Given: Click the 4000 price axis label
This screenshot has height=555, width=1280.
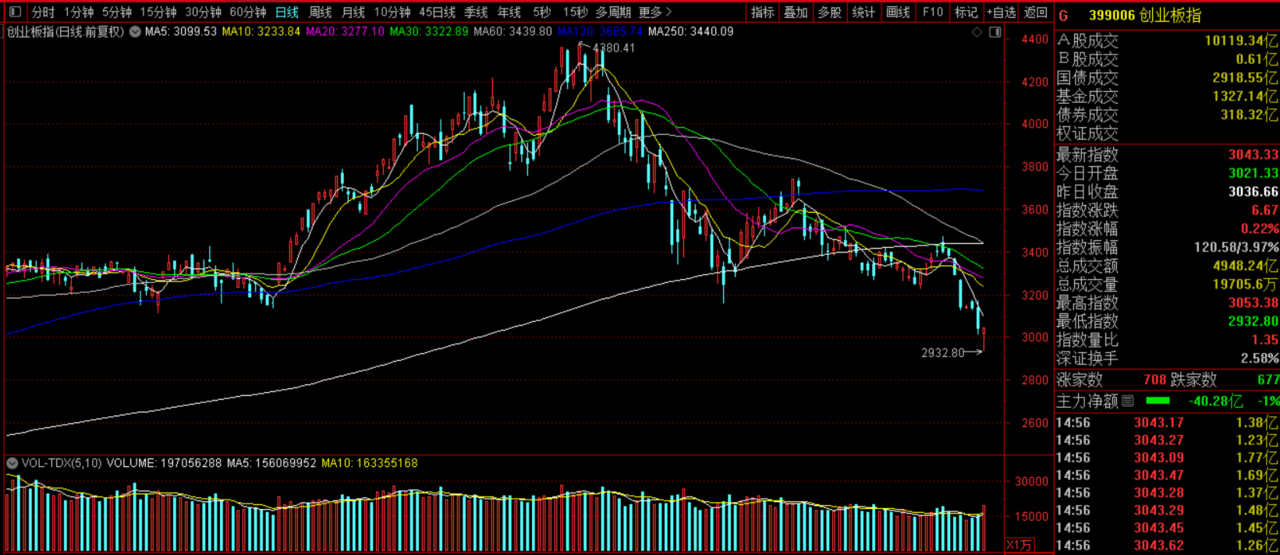Looking at the screenshot, I should (x=1034, y=125).
